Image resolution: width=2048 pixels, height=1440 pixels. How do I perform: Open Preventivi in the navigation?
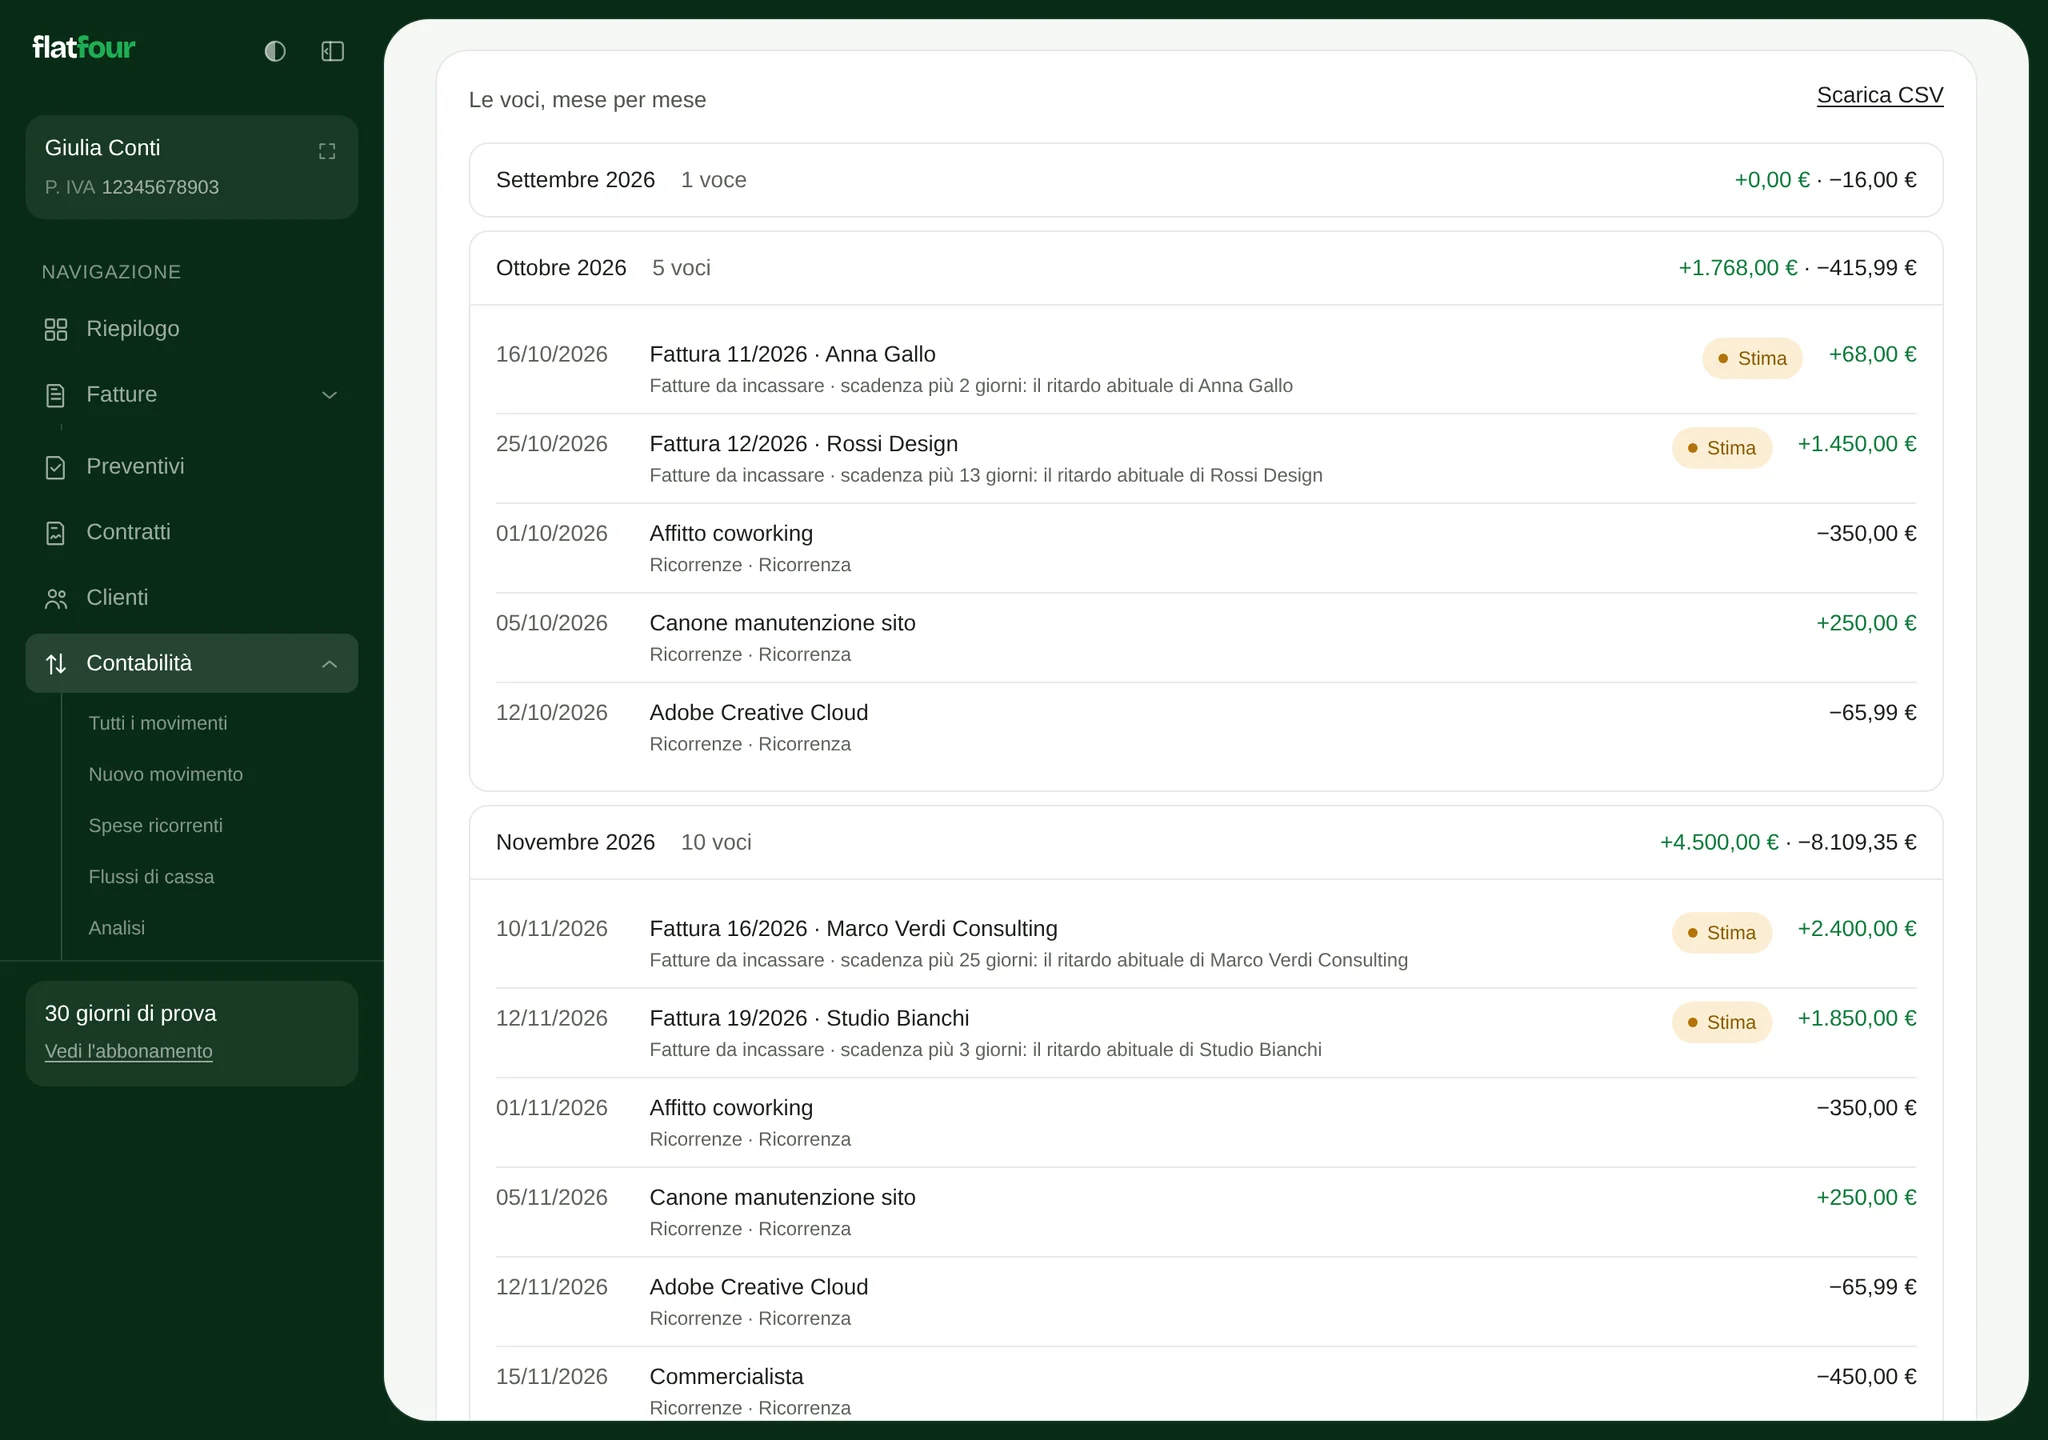point(192,467)
